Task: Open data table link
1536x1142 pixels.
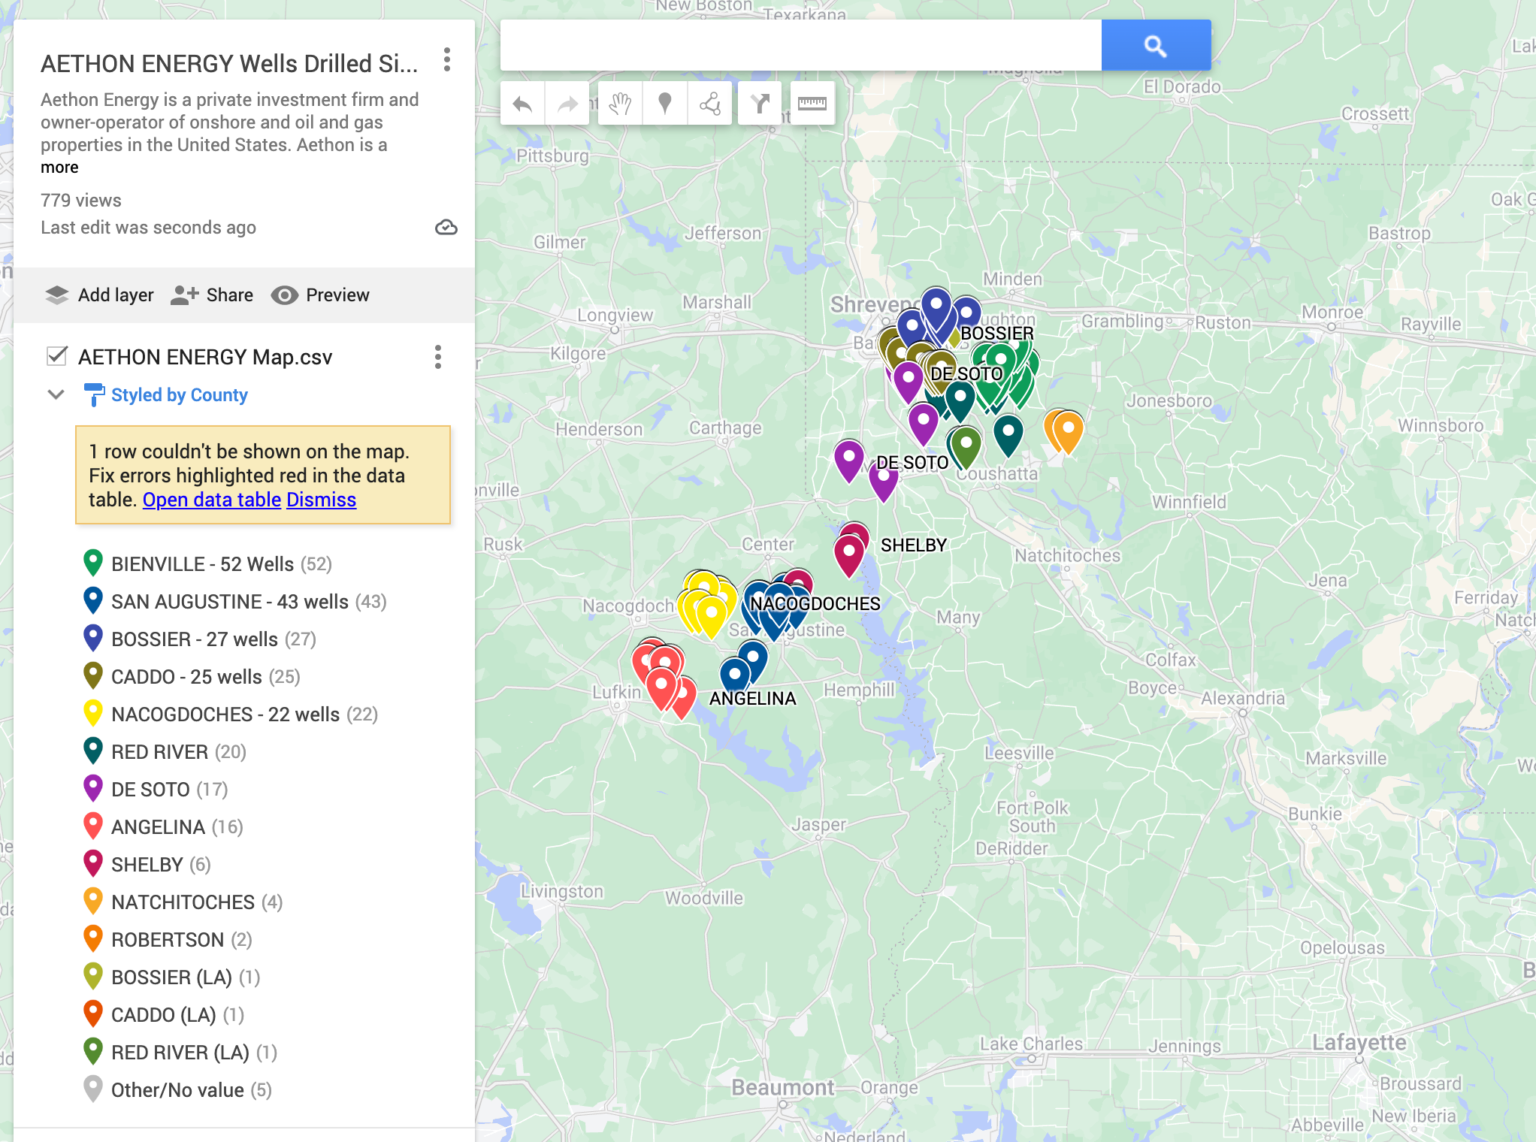Action: [211, 500]
